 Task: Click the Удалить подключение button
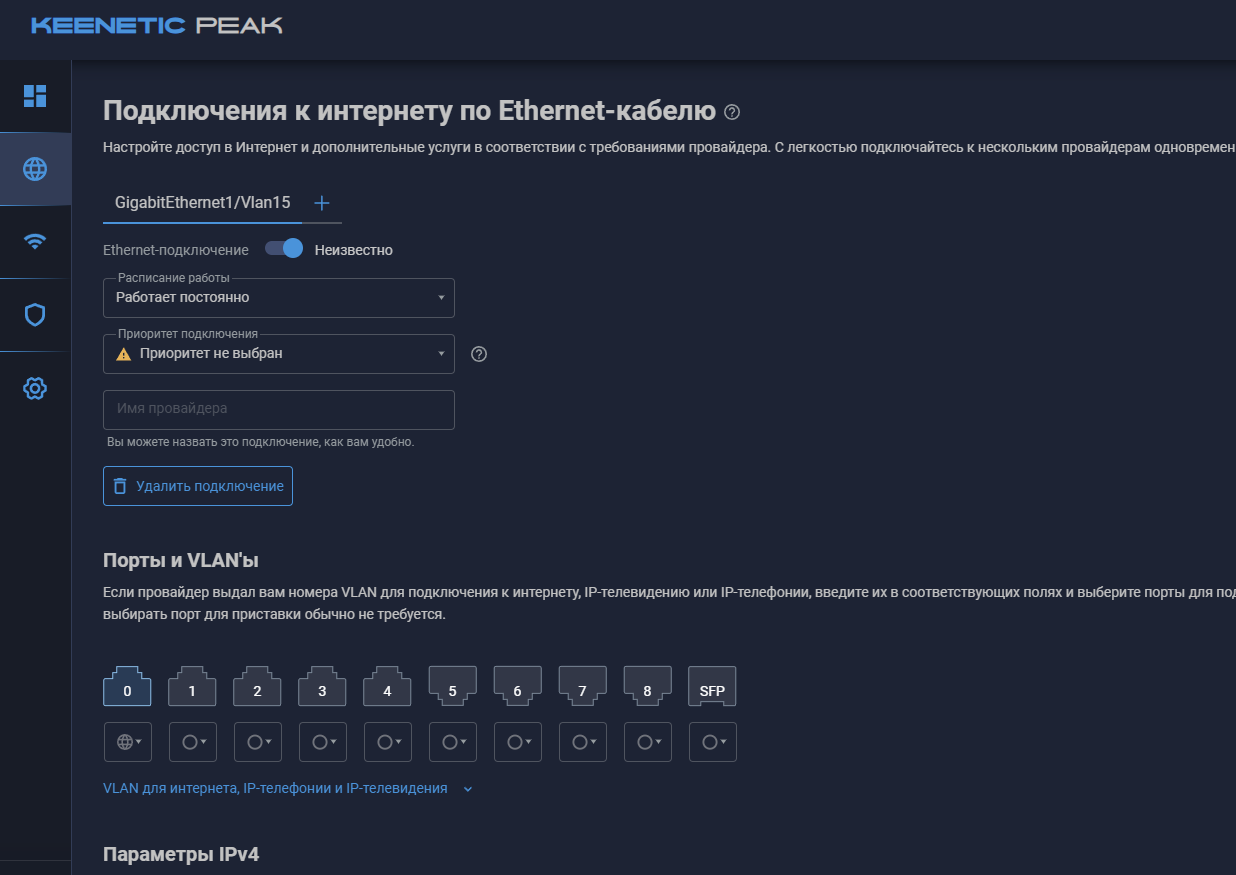coord(198,486)
